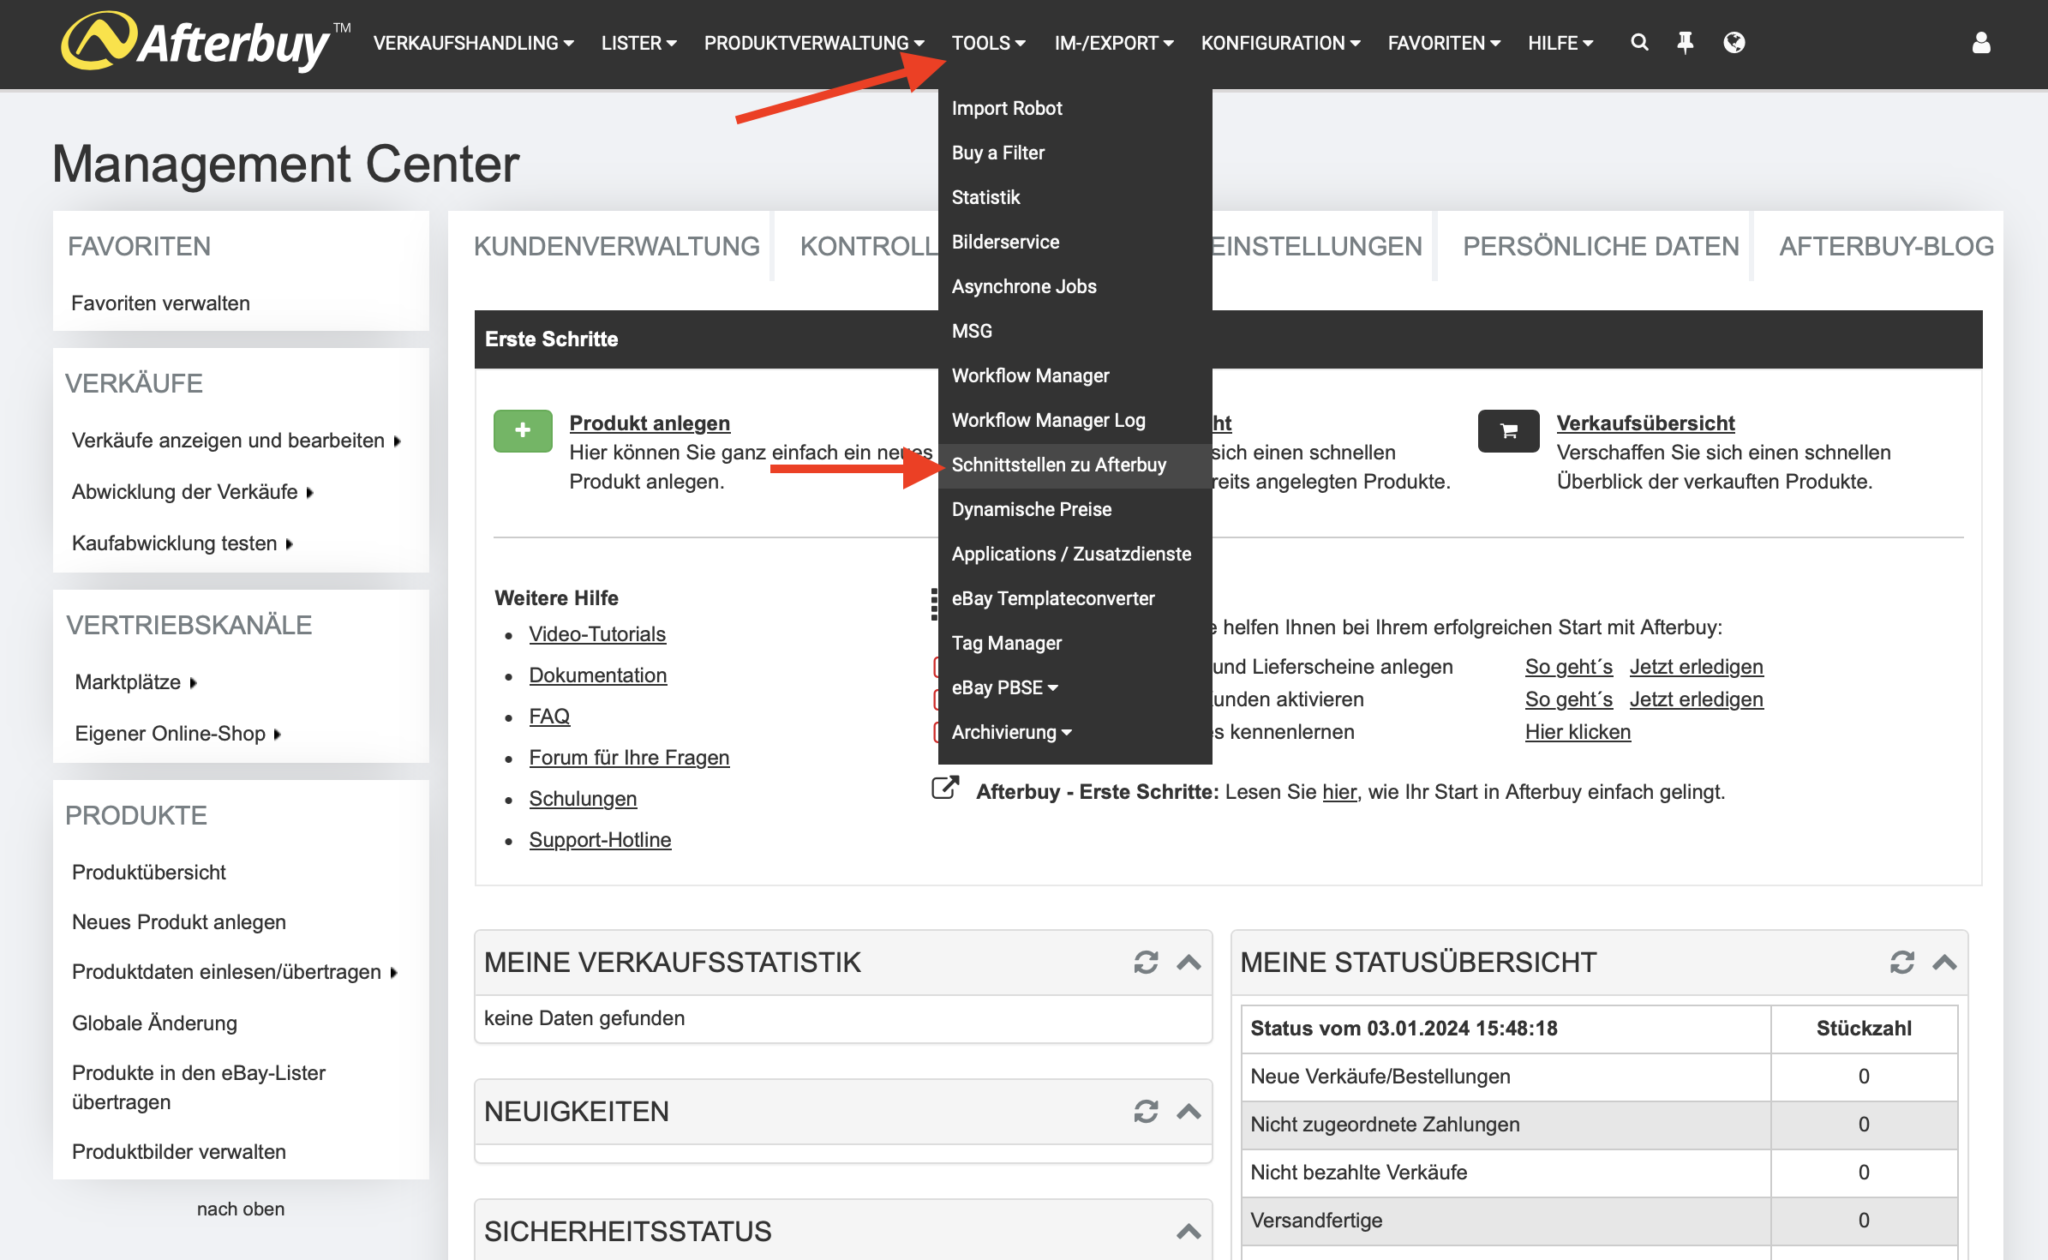Select MSG menu item
The image size is (2048, 1260).
tap(1075, 331)
